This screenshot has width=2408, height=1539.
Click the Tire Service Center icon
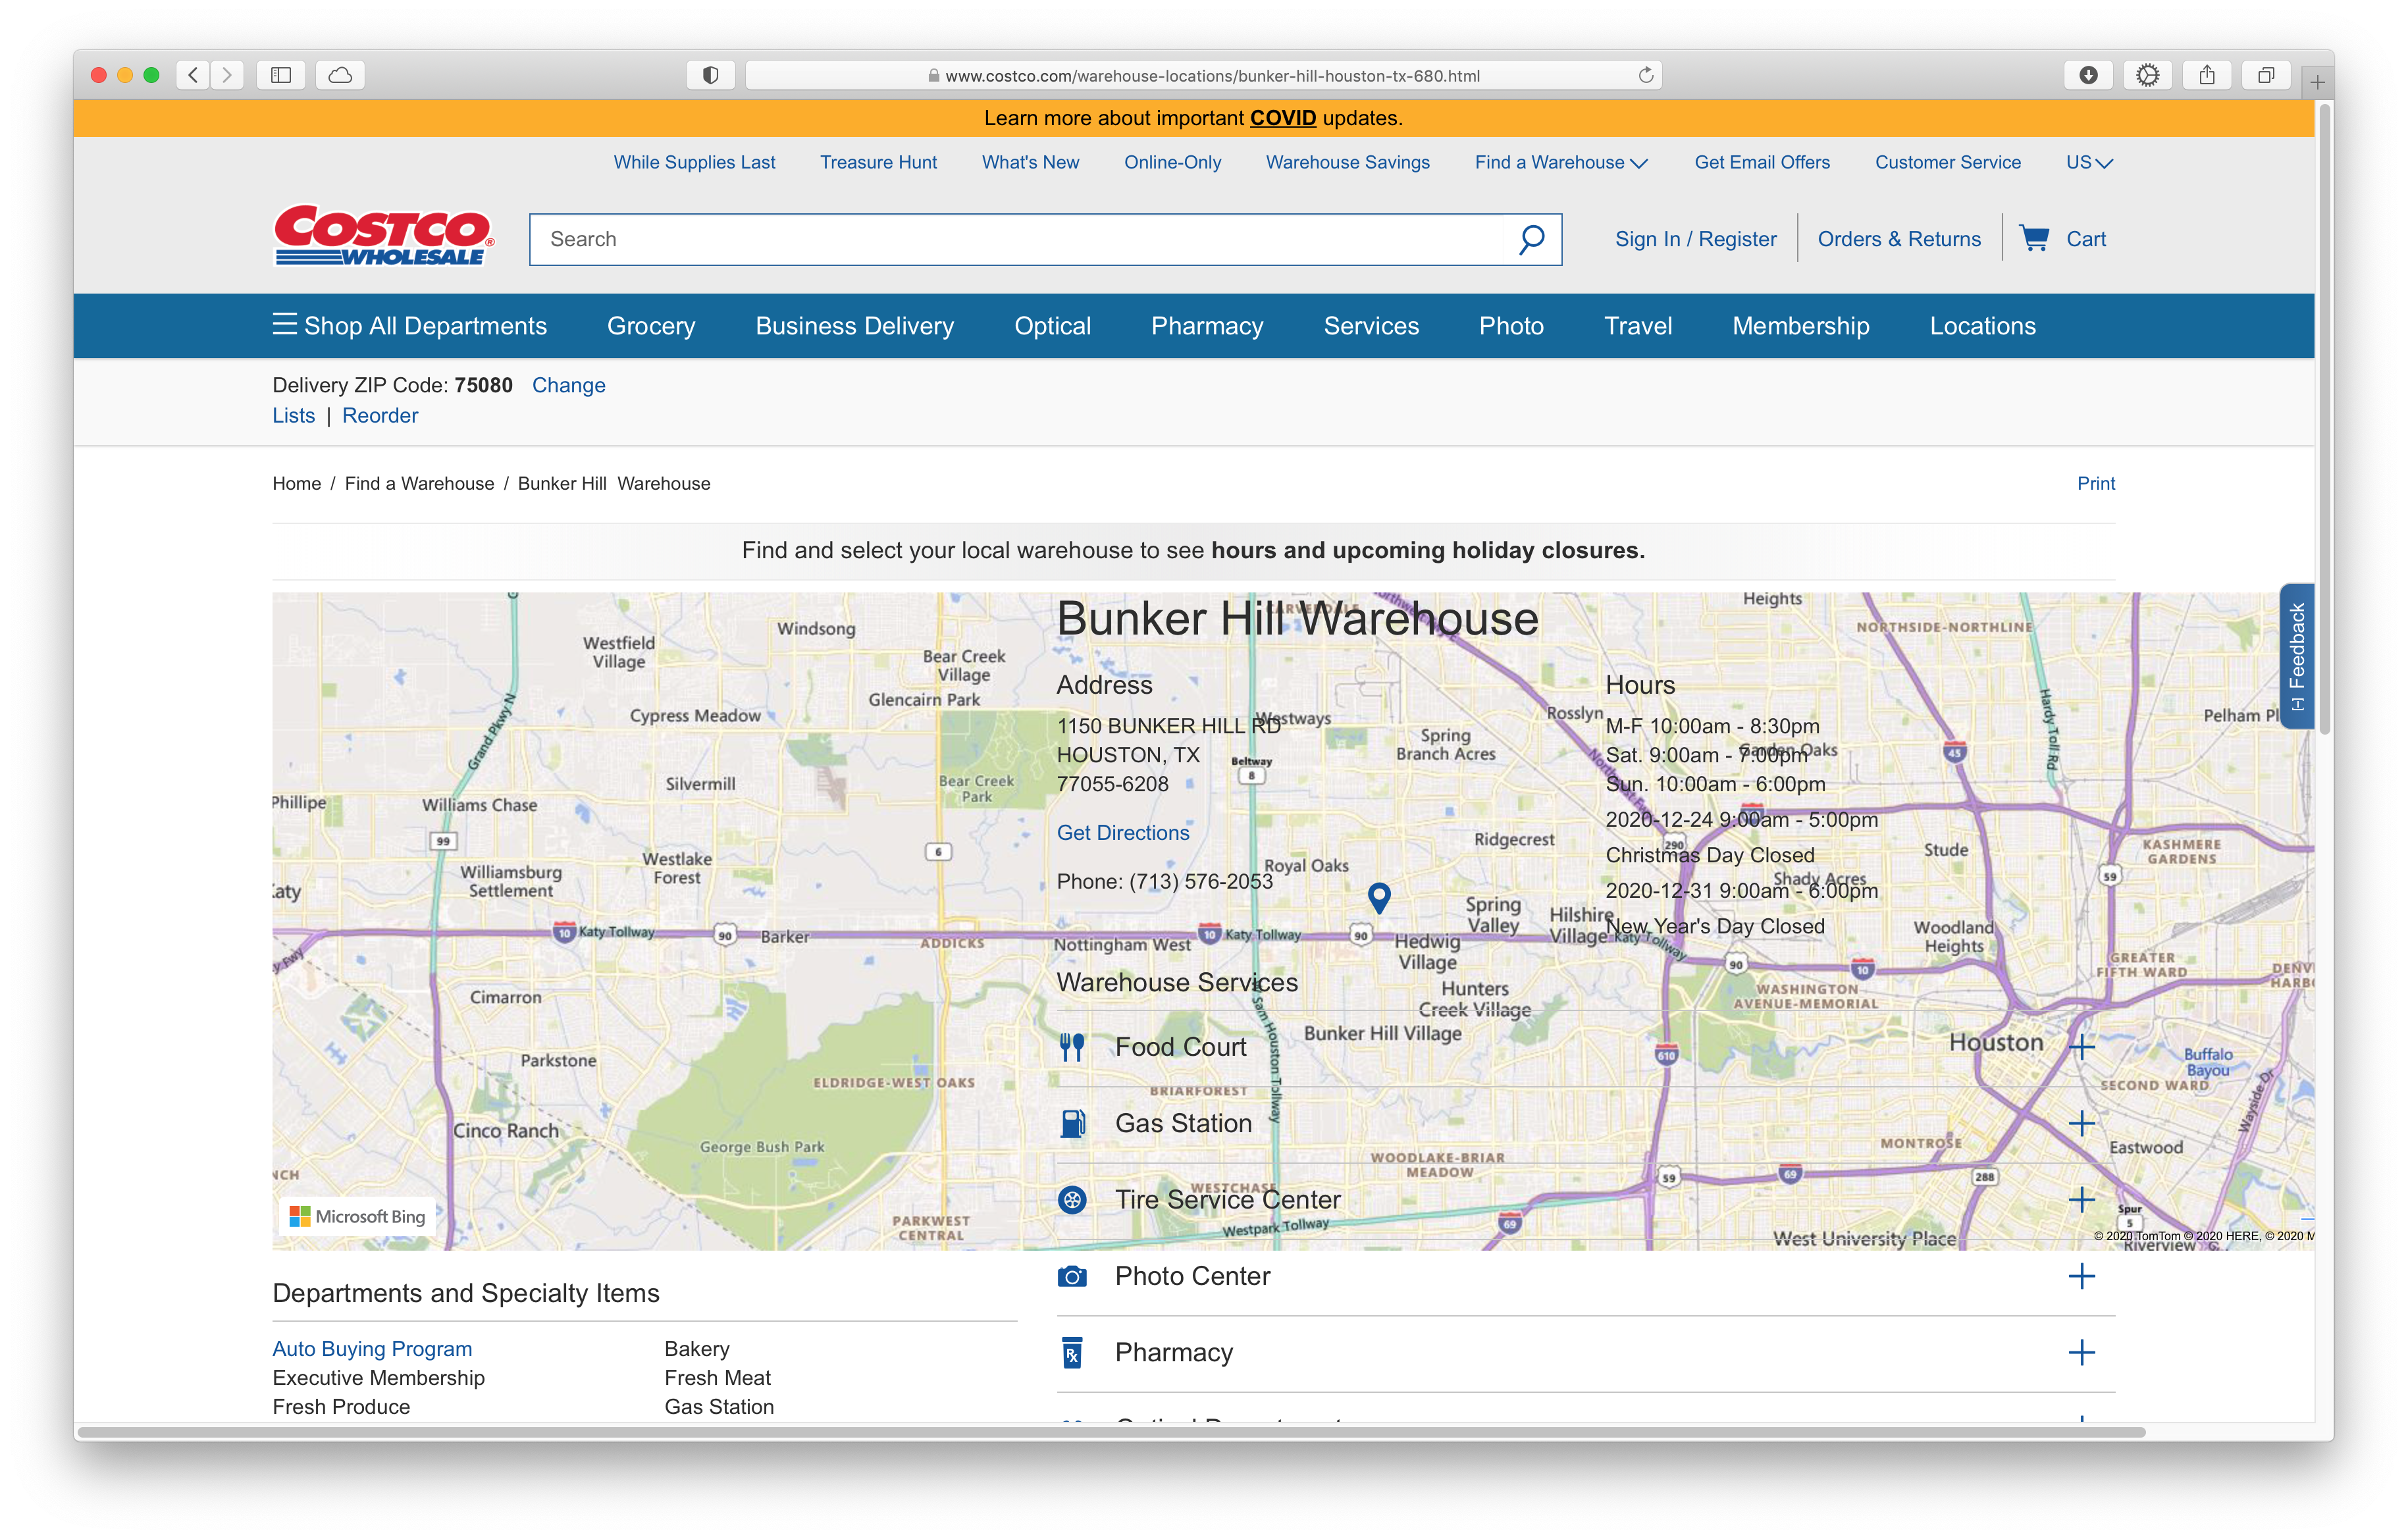click(1072, 1199)
